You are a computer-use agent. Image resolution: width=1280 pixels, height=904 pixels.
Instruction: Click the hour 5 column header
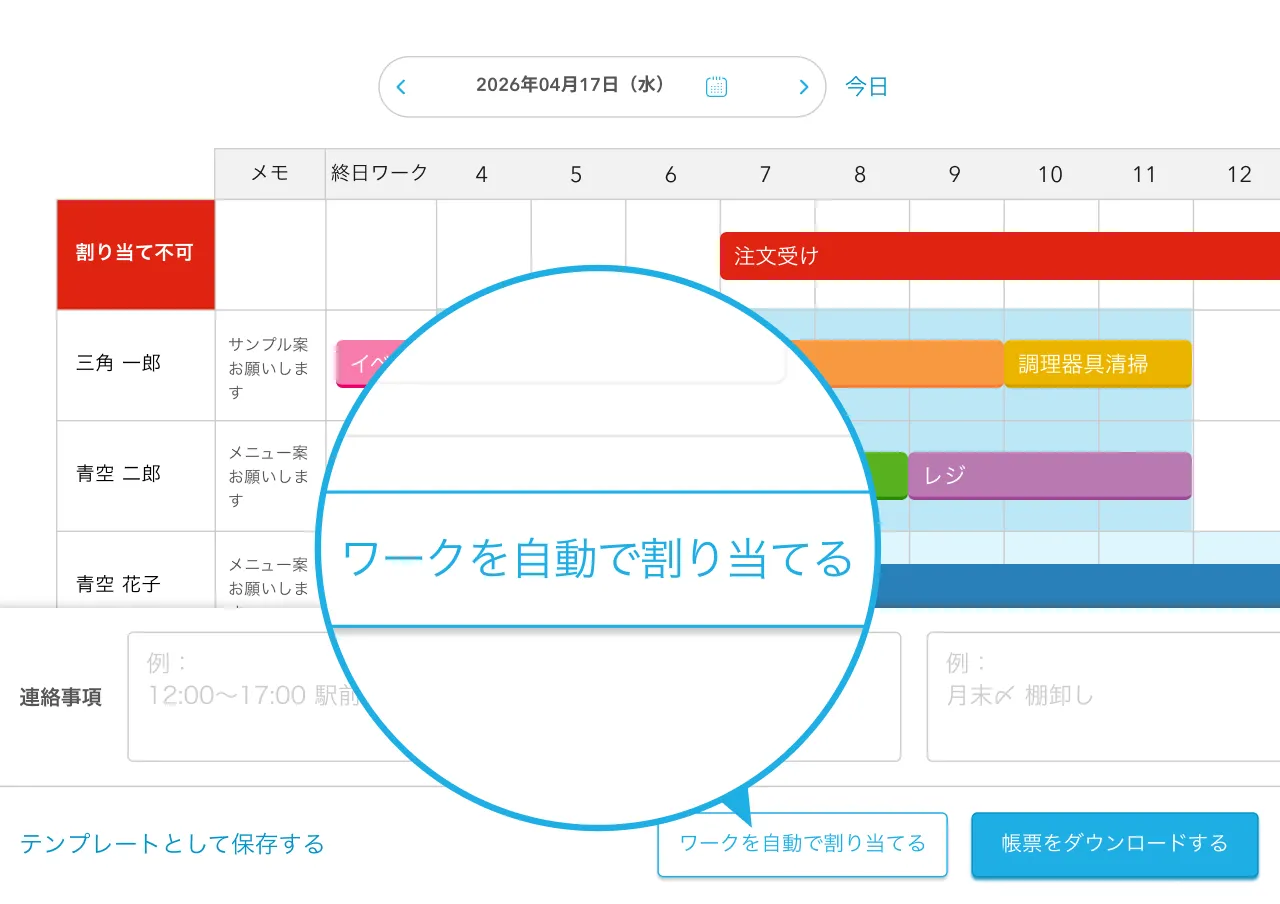pyautogui.click(x=576, y=175)
